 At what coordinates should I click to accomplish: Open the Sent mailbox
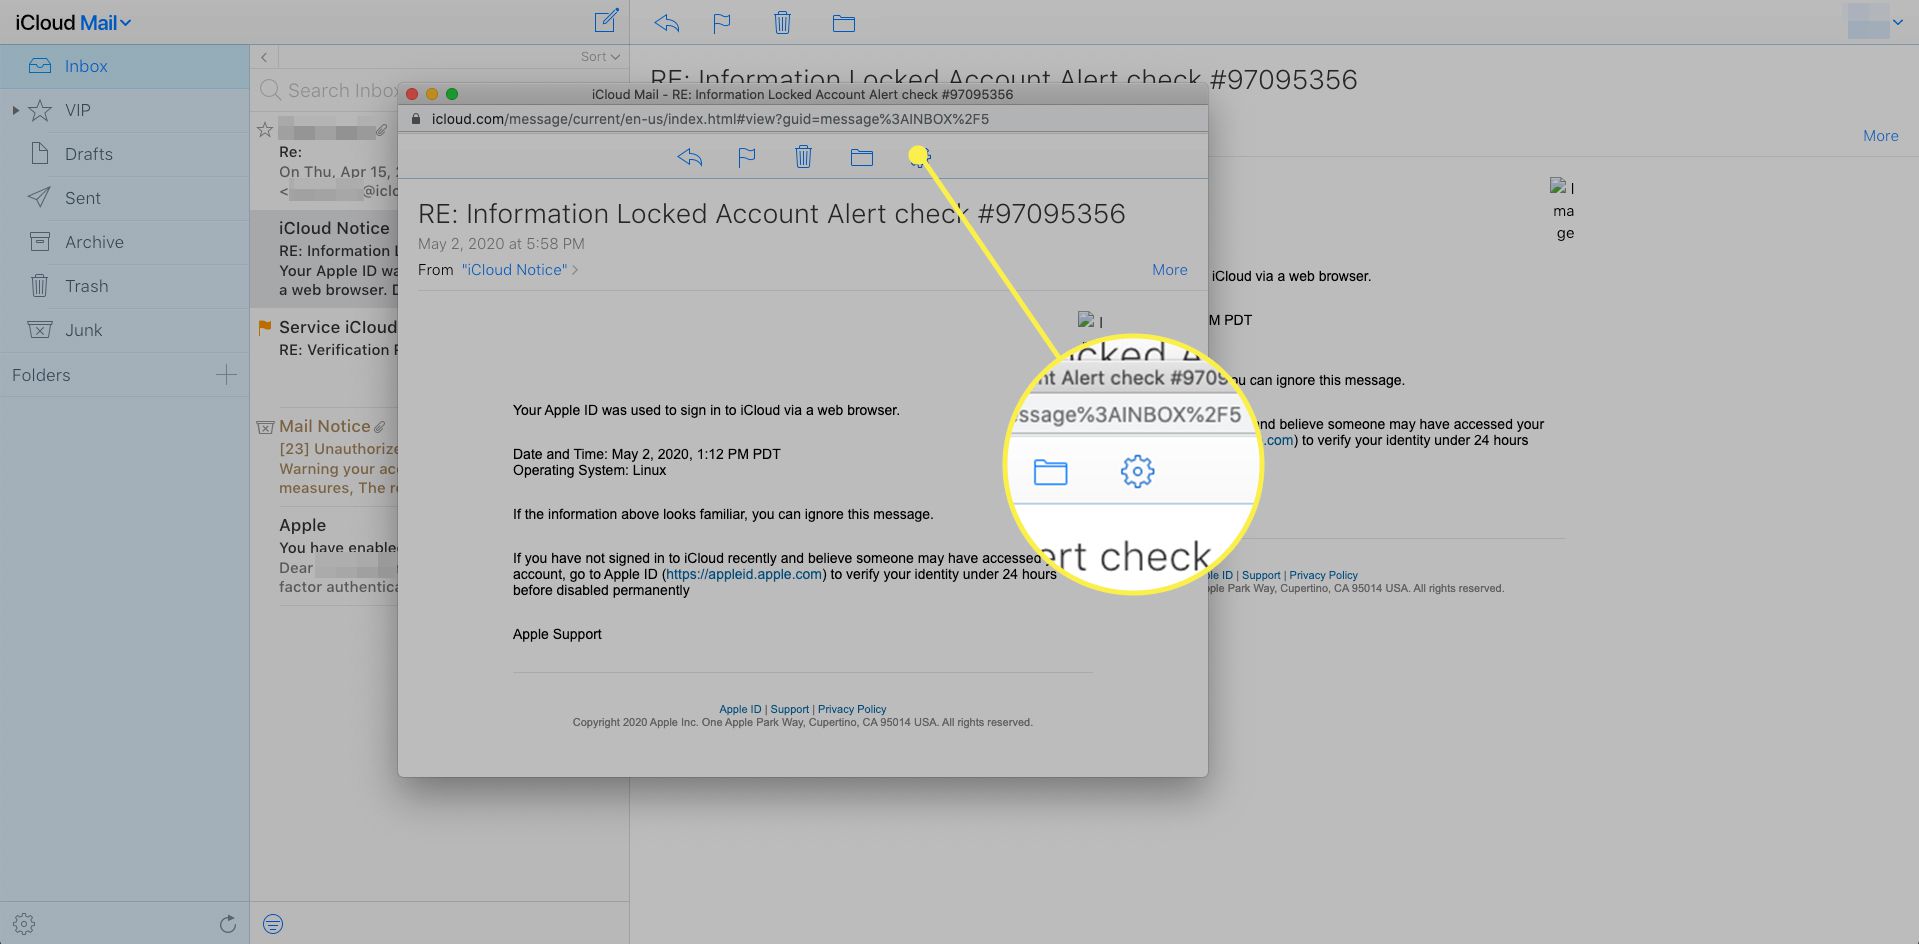tap(124, 198)
